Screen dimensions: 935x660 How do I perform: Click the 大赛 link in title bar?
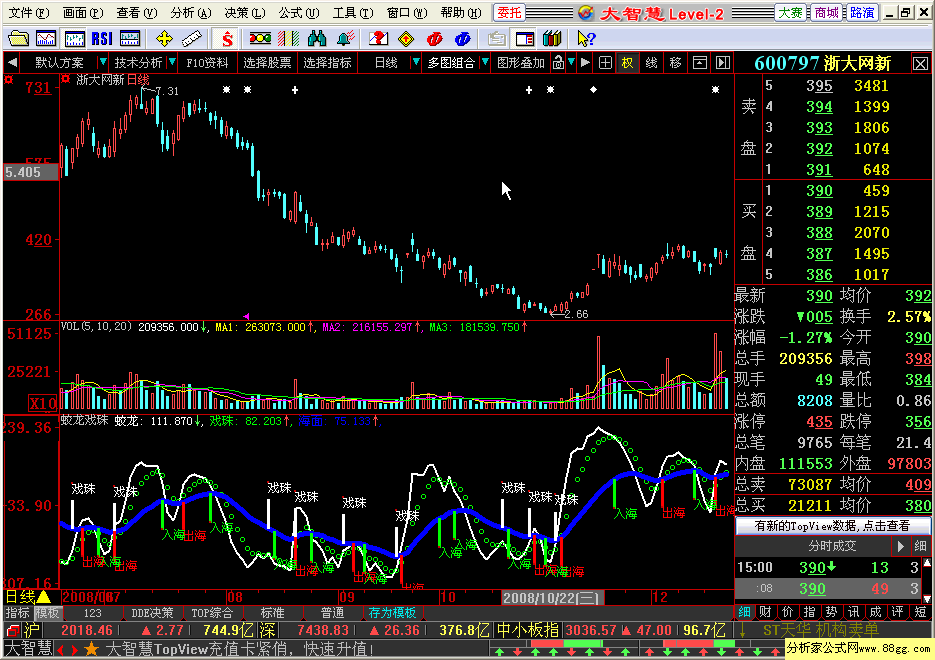click(790, 13)
